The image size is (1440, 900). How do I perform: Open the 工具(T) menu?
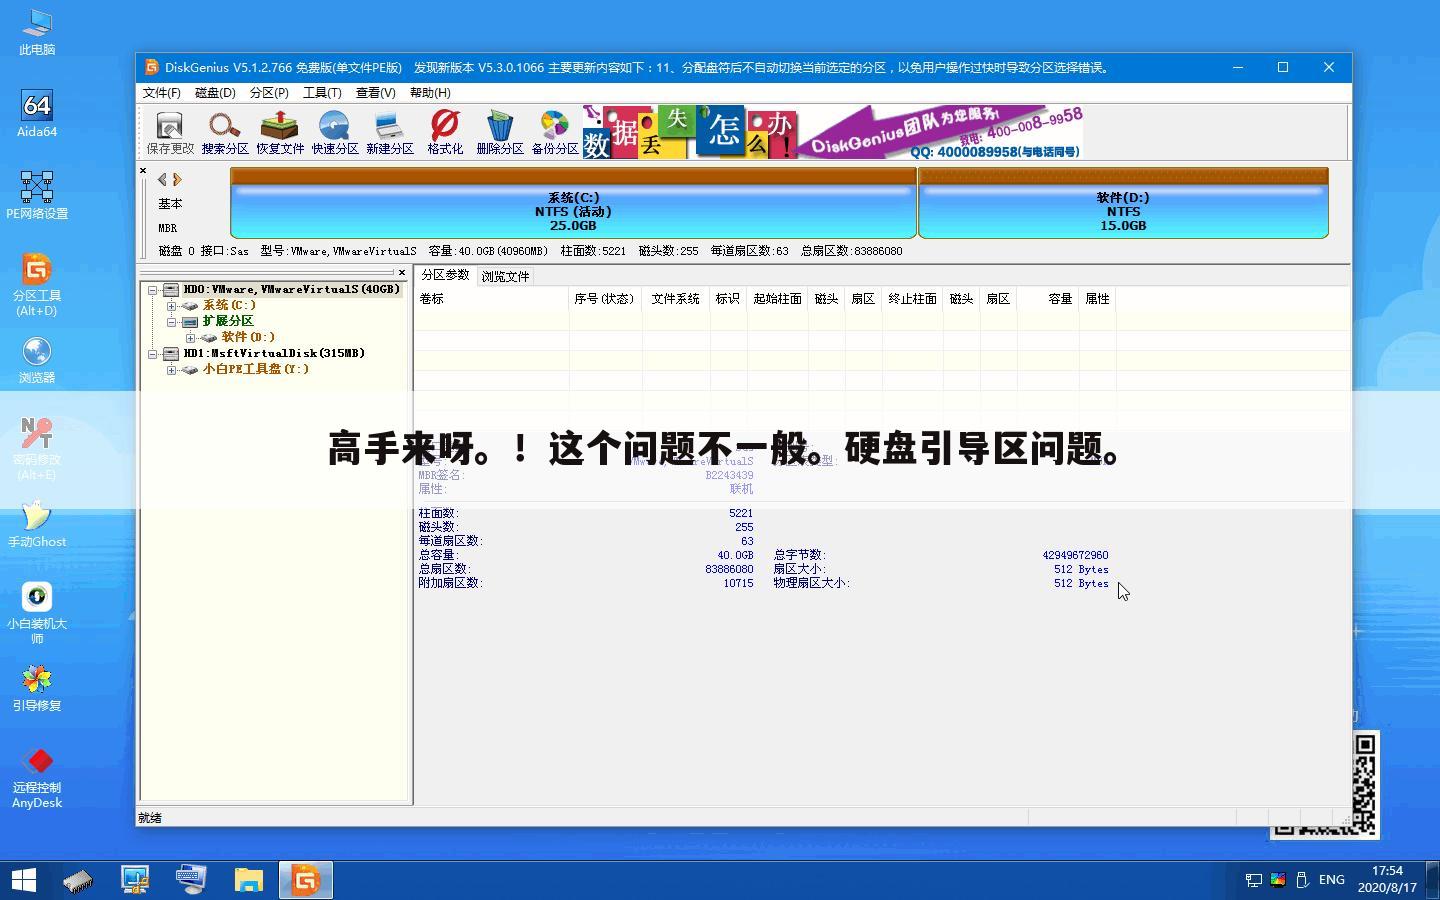pyautogui.click(x=322, y=93)
